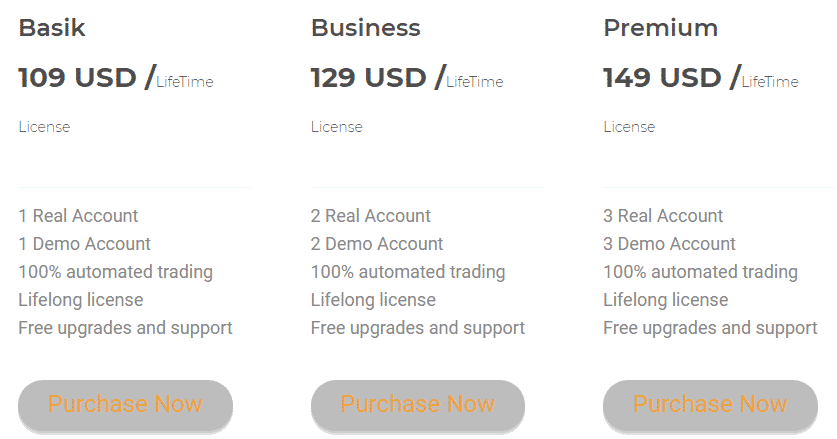
Task: Click Purchase Now for the Business plan
Action: pyautogui.click(x=418, y=404)
